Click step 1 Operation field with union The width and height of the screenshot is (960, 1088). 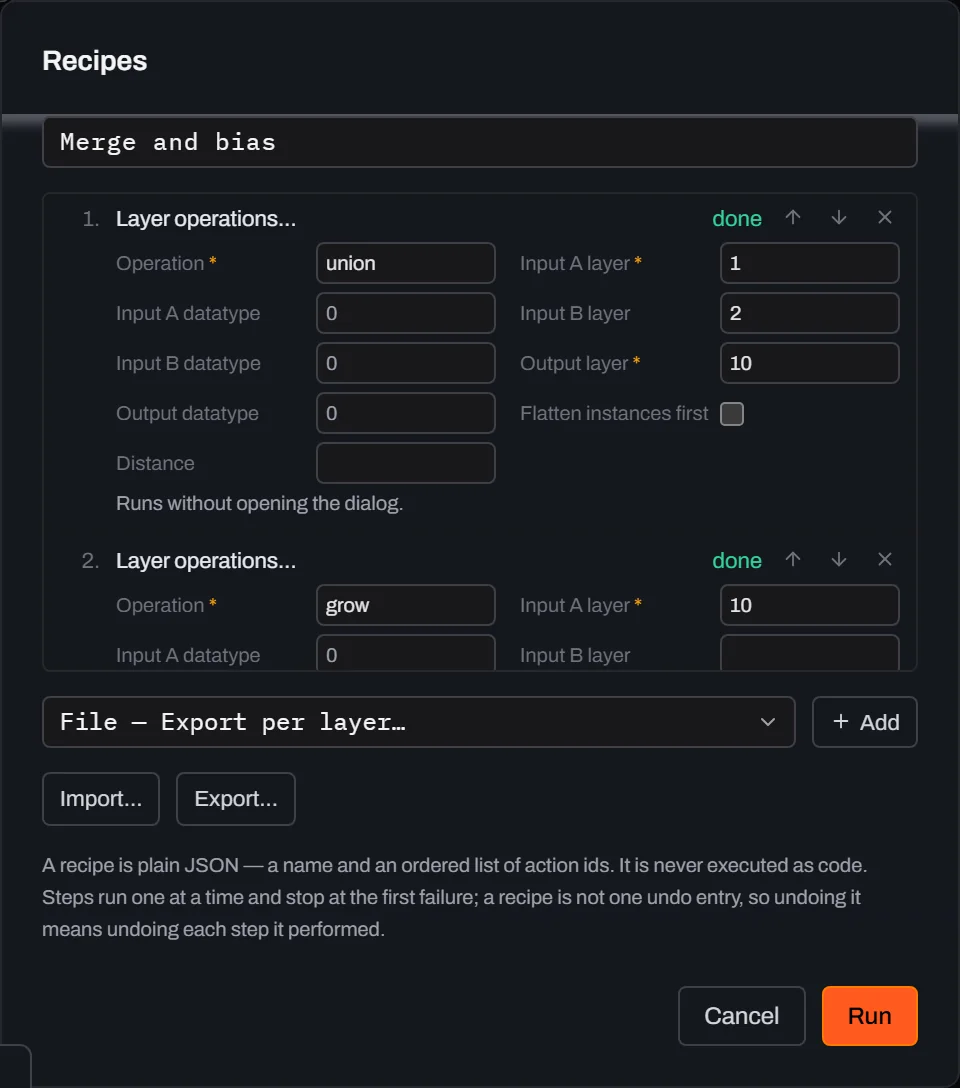click(406, 263)
